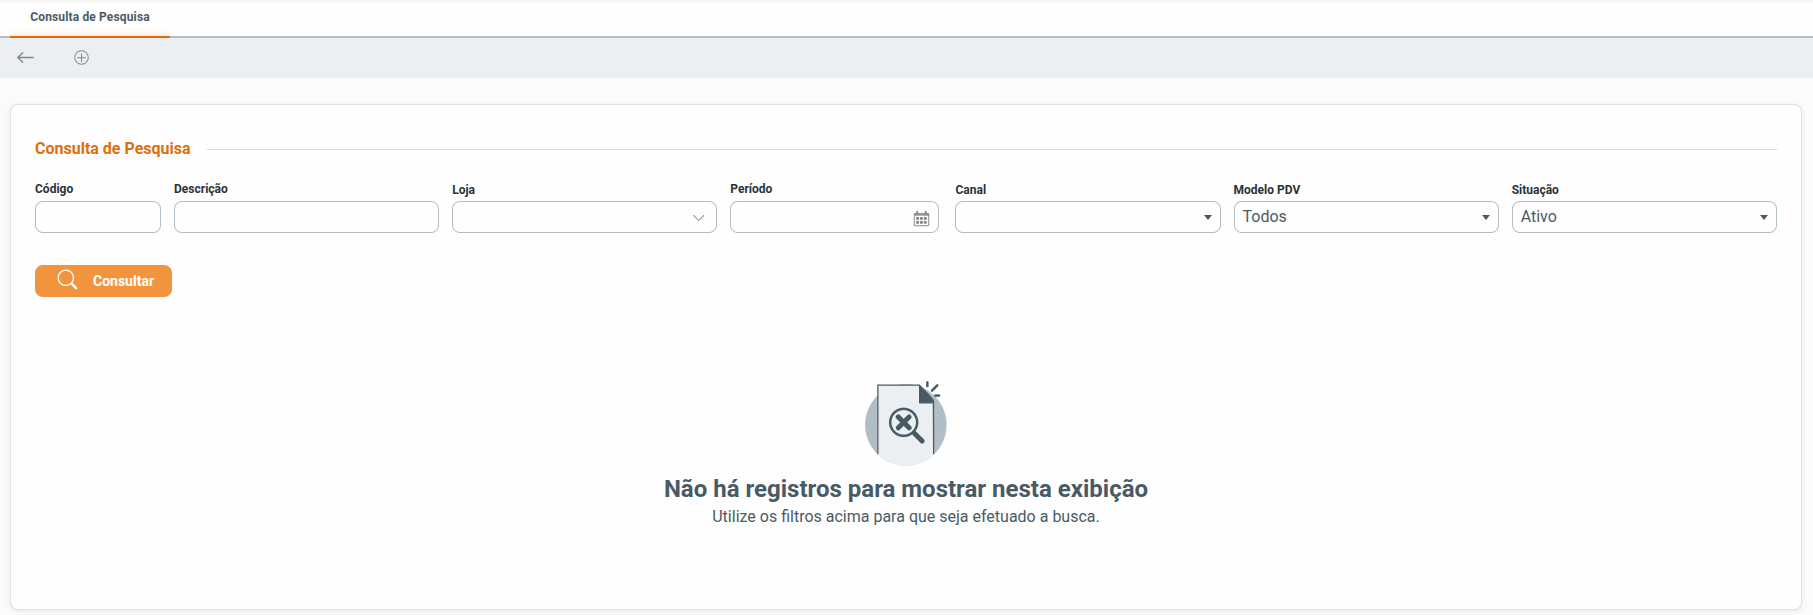Click inside the Descrição text field

pos(306,217)
